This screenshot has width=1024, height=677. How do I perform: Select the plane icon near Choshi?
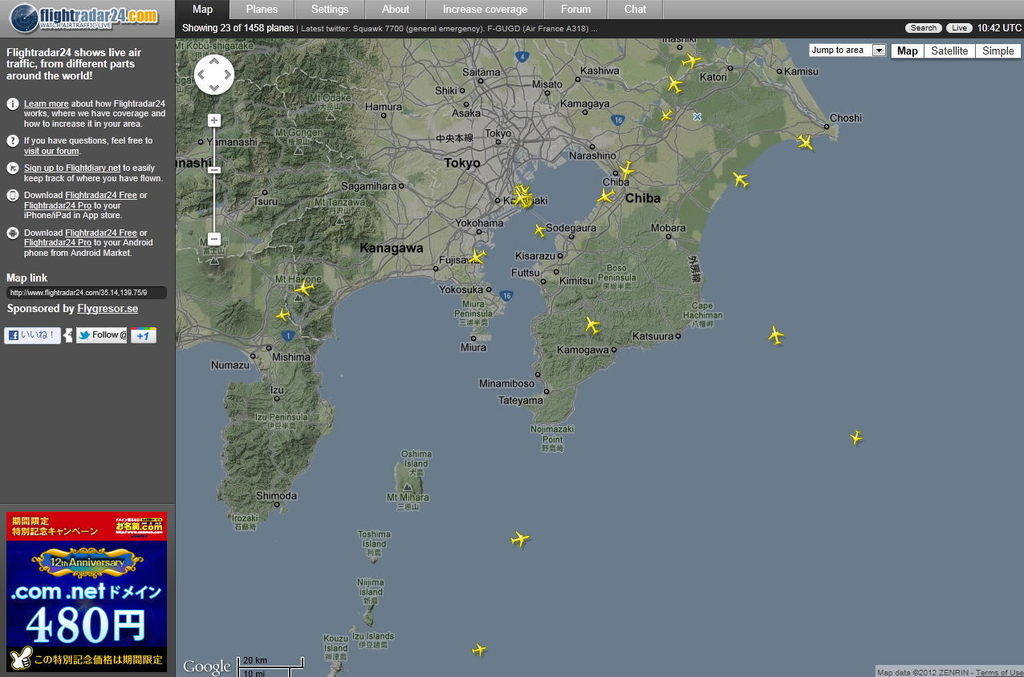pos(805,142)
